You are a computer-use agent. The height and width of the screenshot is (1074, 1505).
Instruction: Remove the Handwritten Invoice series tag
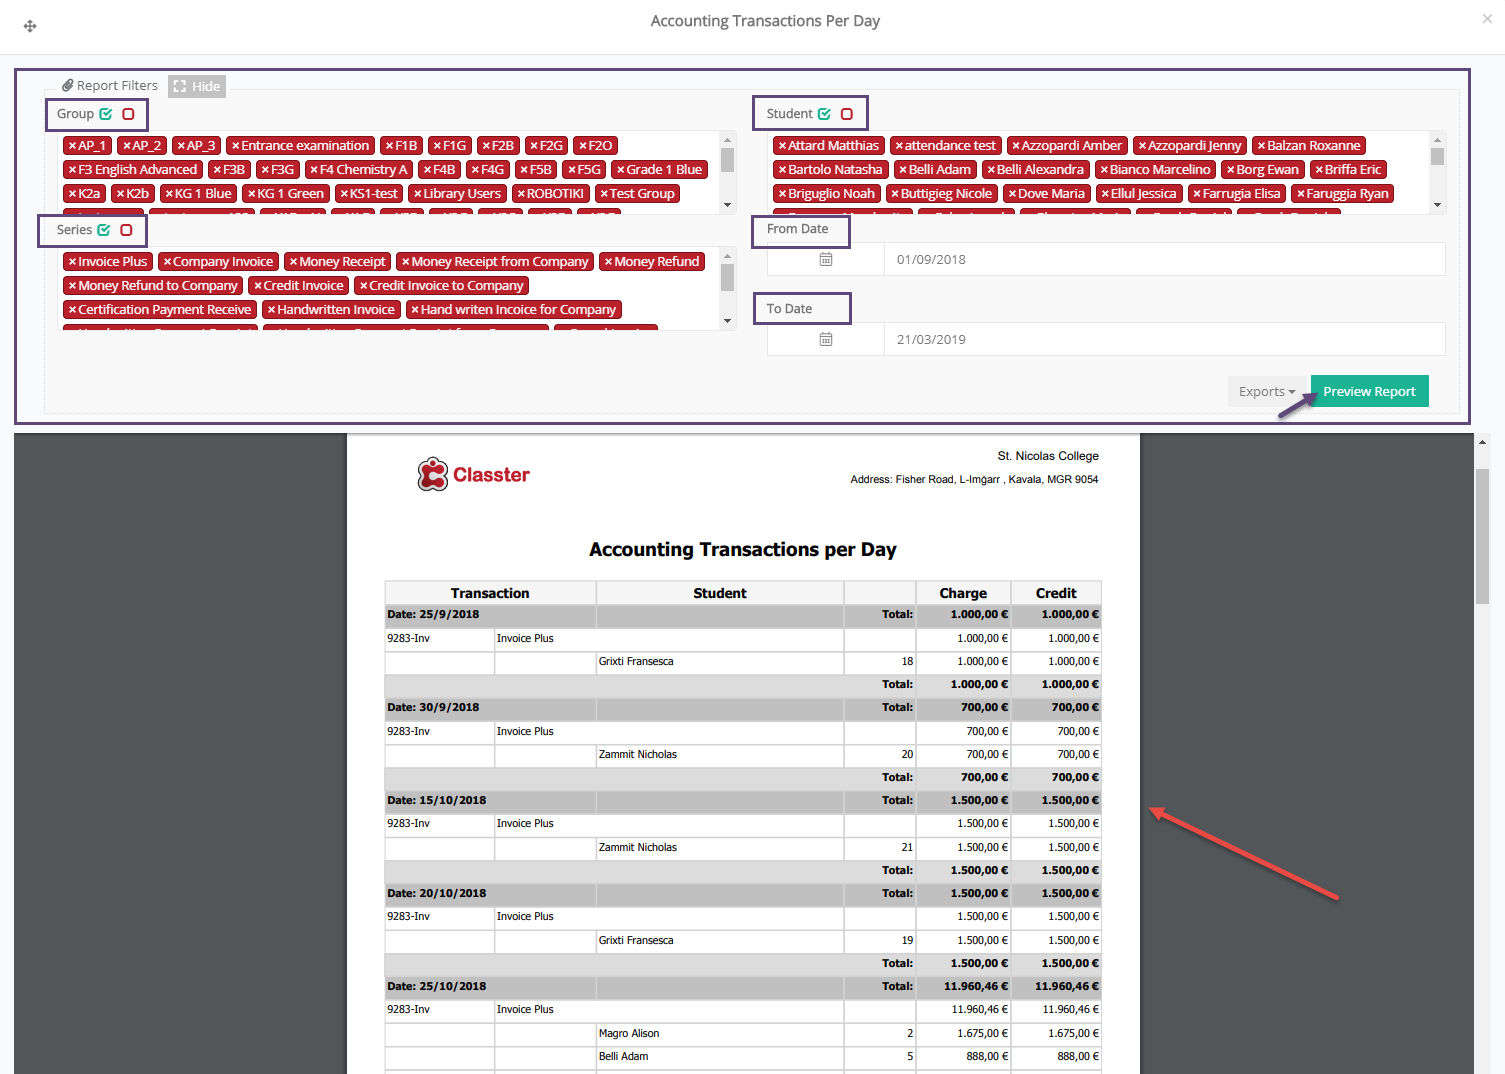[x=271, y=310]
